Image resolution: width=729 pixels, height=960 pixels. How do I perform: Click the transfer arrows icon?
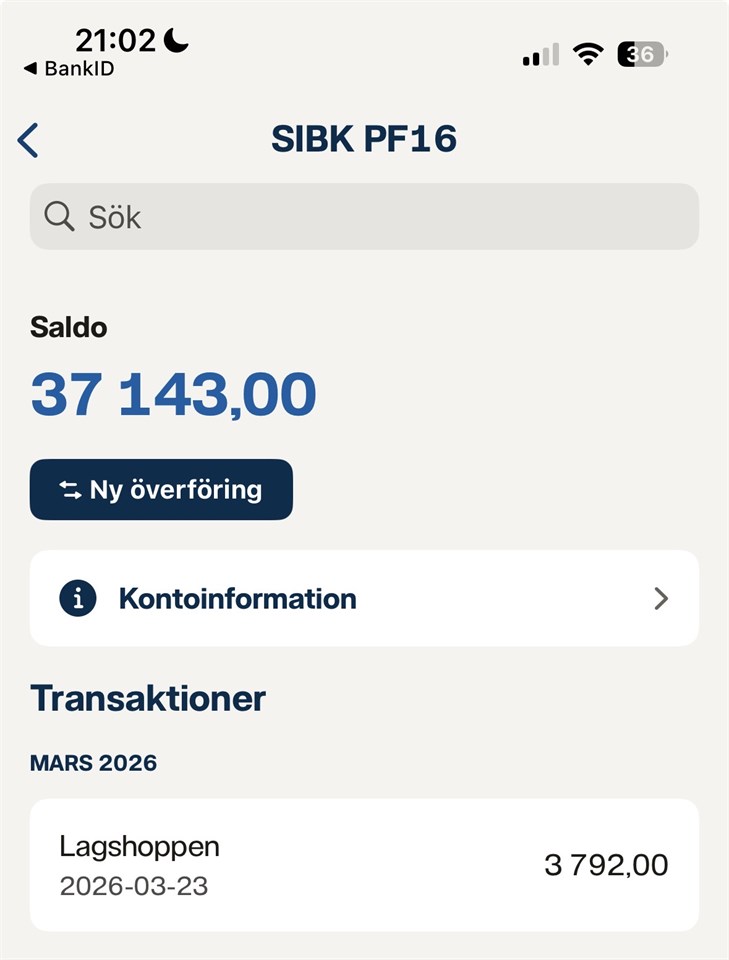70,490
